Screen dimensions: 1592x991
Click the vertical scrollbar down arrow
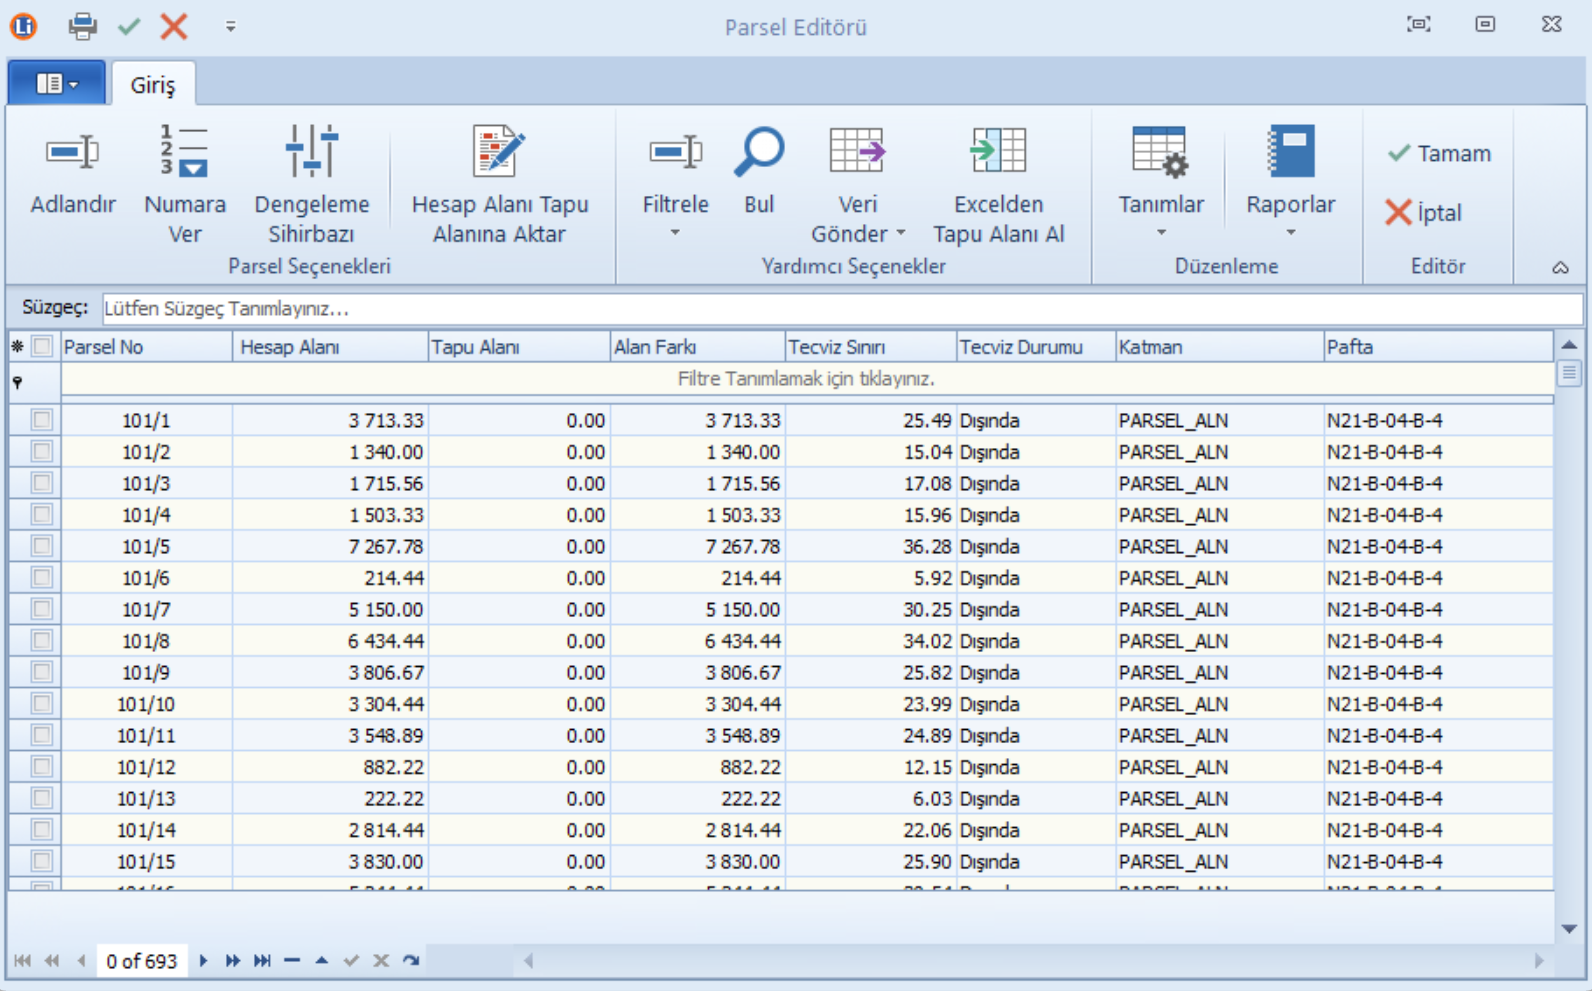[1569, 929]
